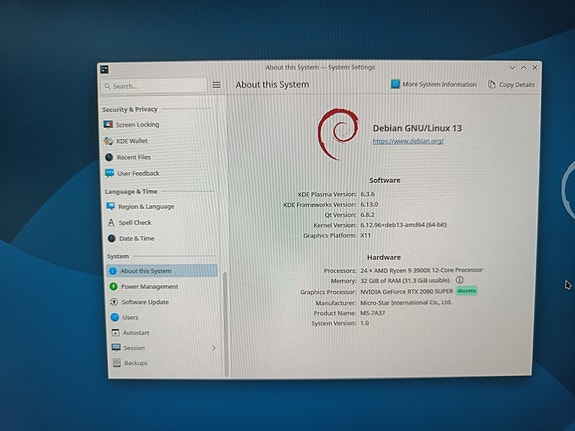Open the hamburger menu next to search
Image resolution: width=575 pixels, height=431 pixels.
click(217, 85)
